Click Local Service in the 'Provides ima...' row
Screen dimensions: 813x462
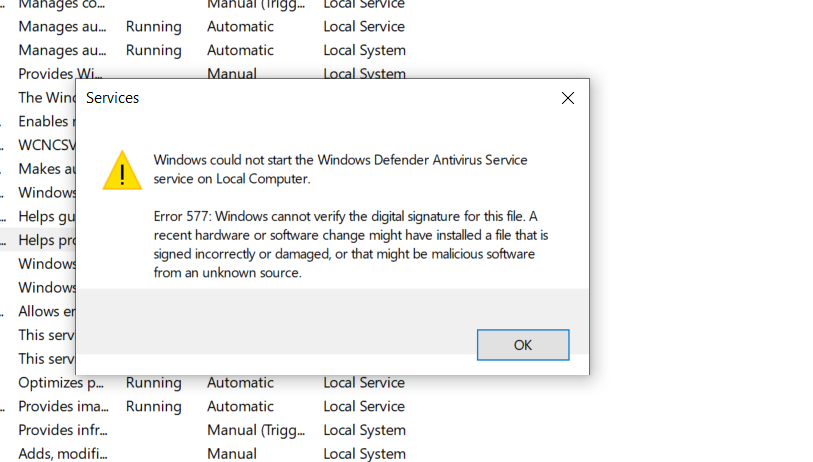364,407
